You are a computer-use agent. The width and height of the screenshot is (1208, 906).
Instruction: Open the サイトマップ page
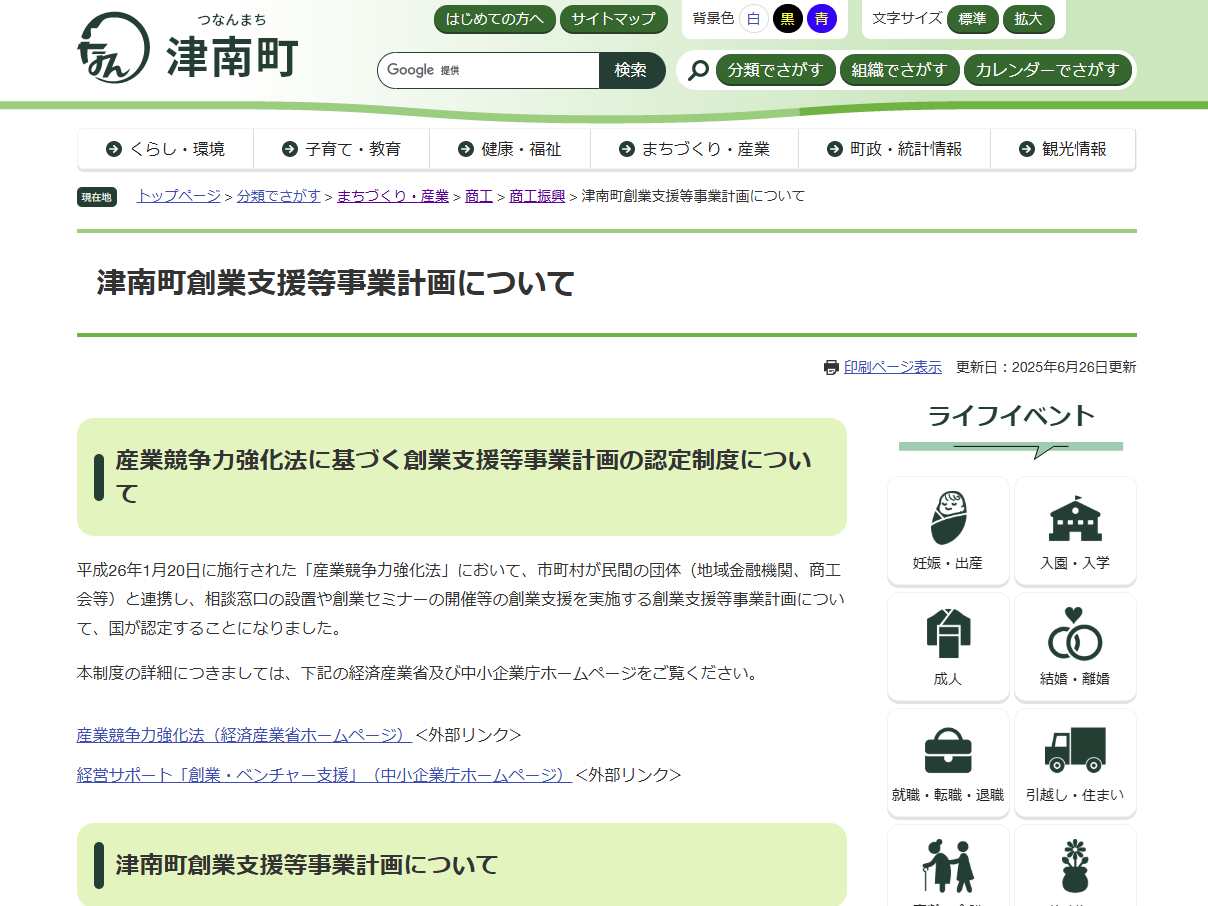pyautogui.click(x=613, y=19)
